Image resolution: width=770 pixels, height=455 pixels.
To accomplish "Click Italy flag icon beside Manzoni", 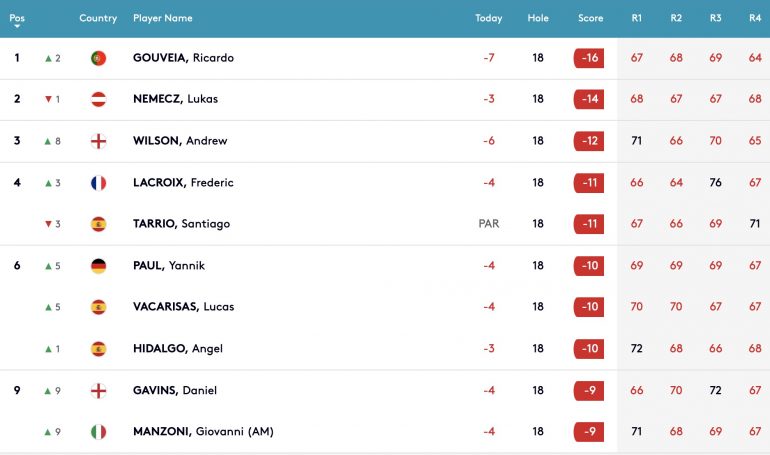I will 98,432.
